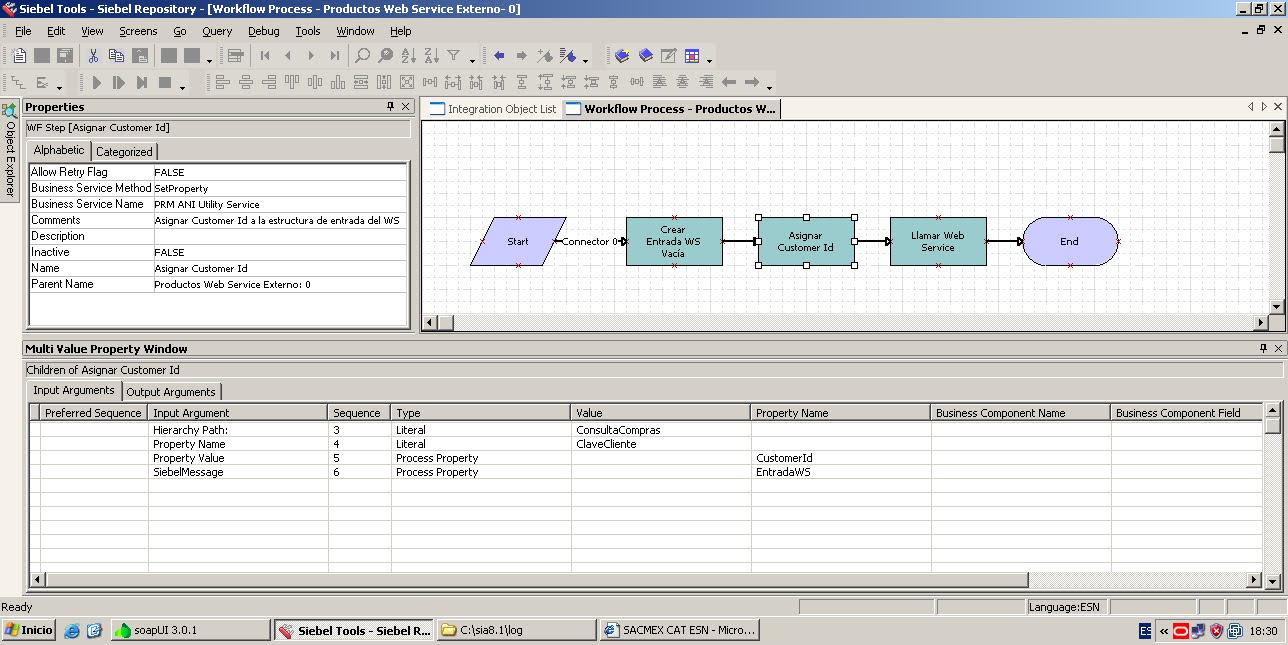1288x645 pixels.
Task: Select the Cut icon on the toolbar
Action: tap(92, 56)
